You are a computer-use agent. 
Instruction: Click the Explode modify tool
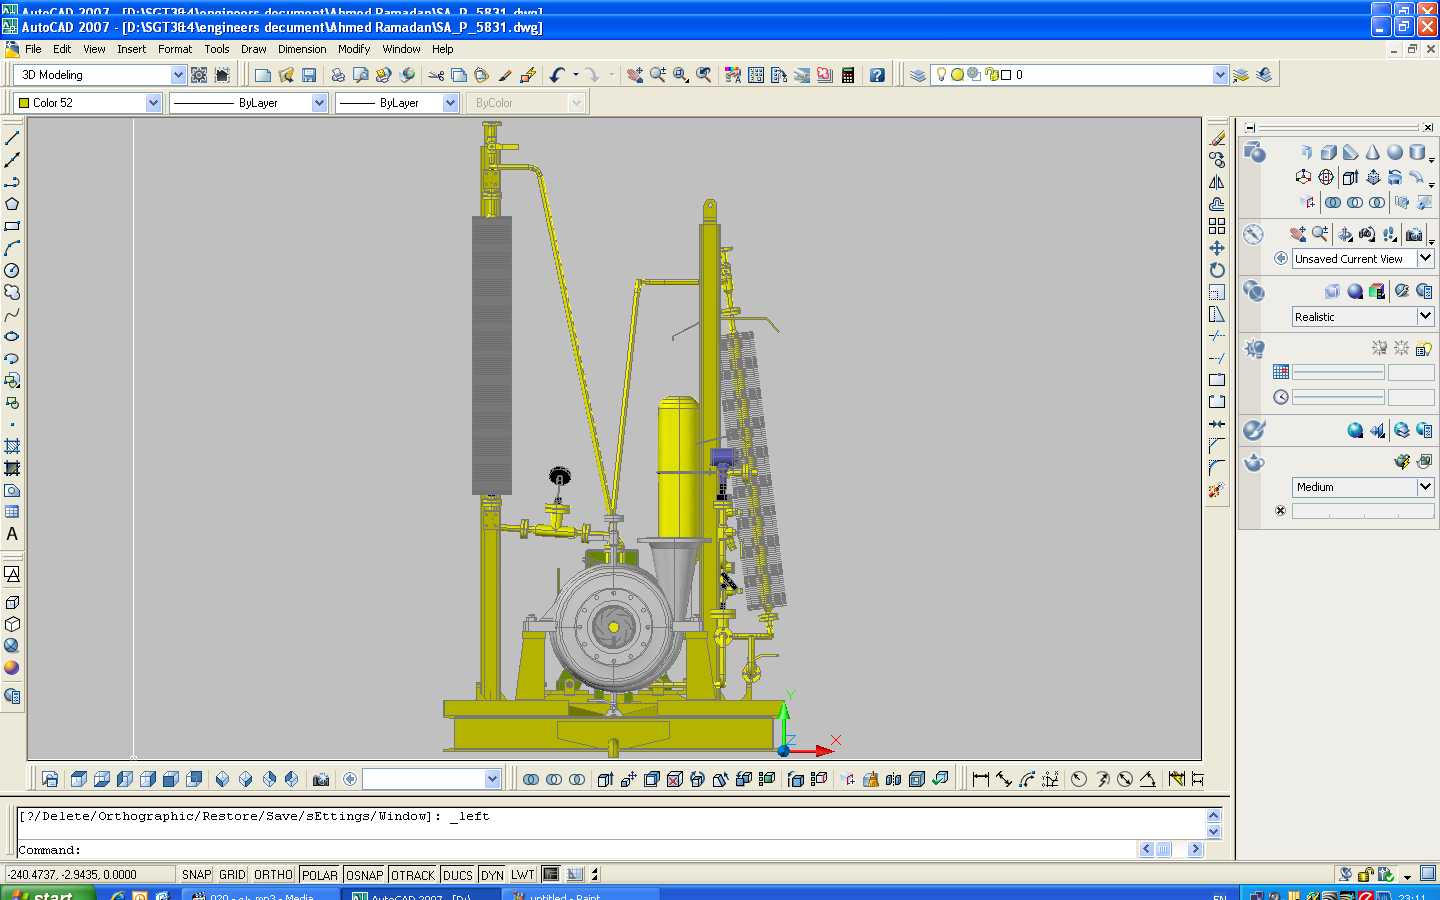(x=1217, y=490)
